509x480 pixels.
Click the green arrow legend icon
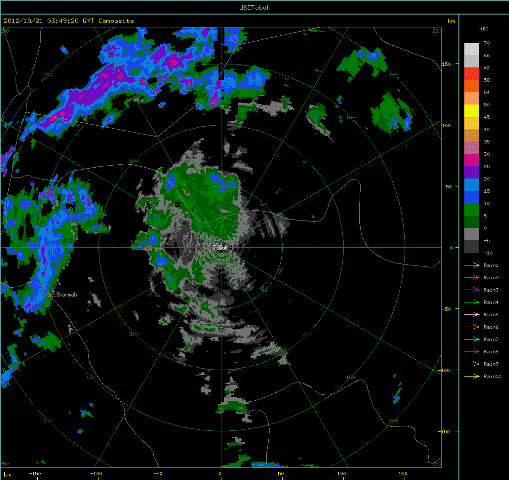pos(471,302)
